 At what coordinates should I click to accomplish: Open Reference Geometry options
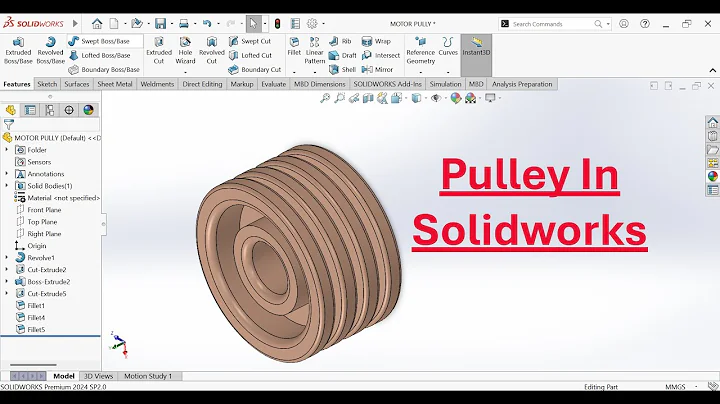pyautogui.click(x=420, y=50)
